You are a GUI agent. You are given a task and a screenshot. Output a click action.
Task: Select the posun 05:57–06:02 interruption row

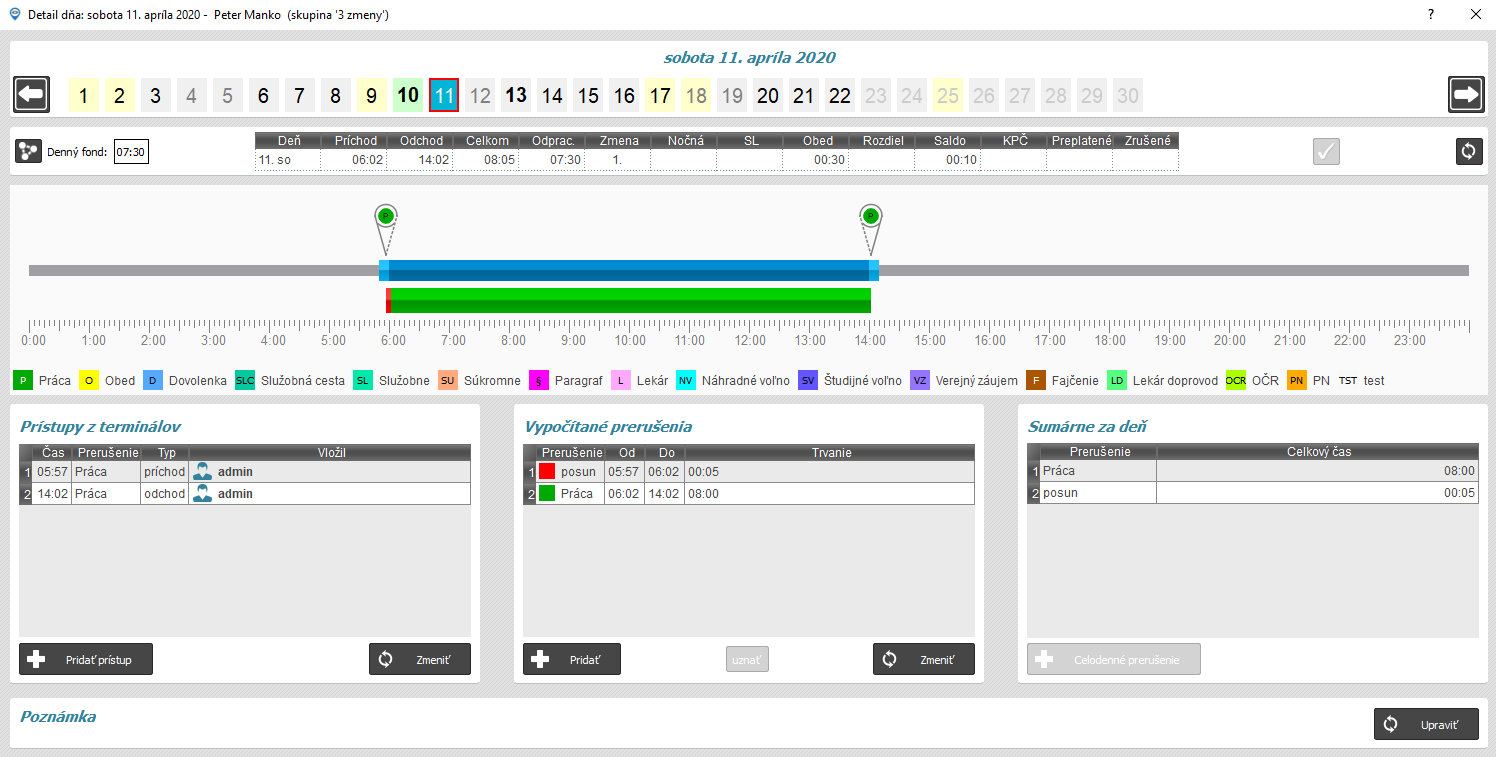749,472
